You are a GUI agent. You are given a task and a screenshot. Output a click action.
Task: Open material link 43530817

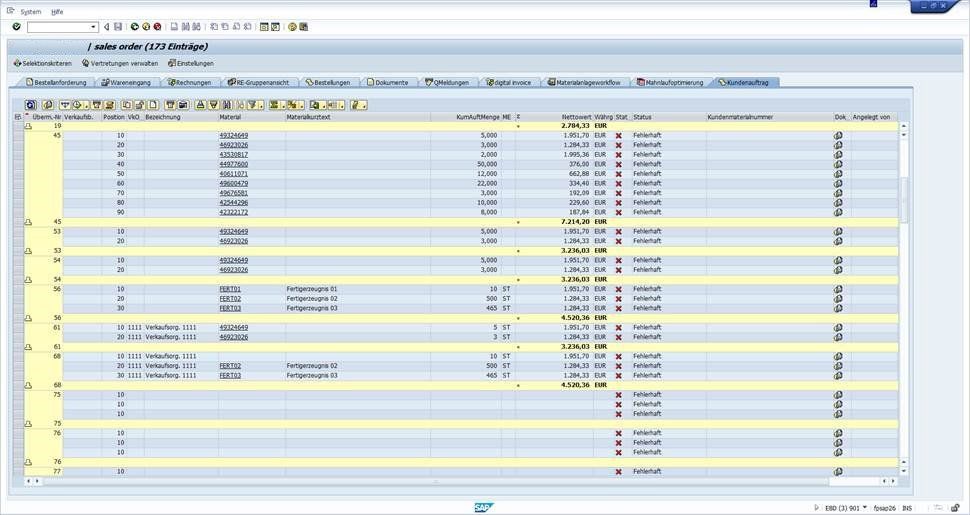[234, 155]
